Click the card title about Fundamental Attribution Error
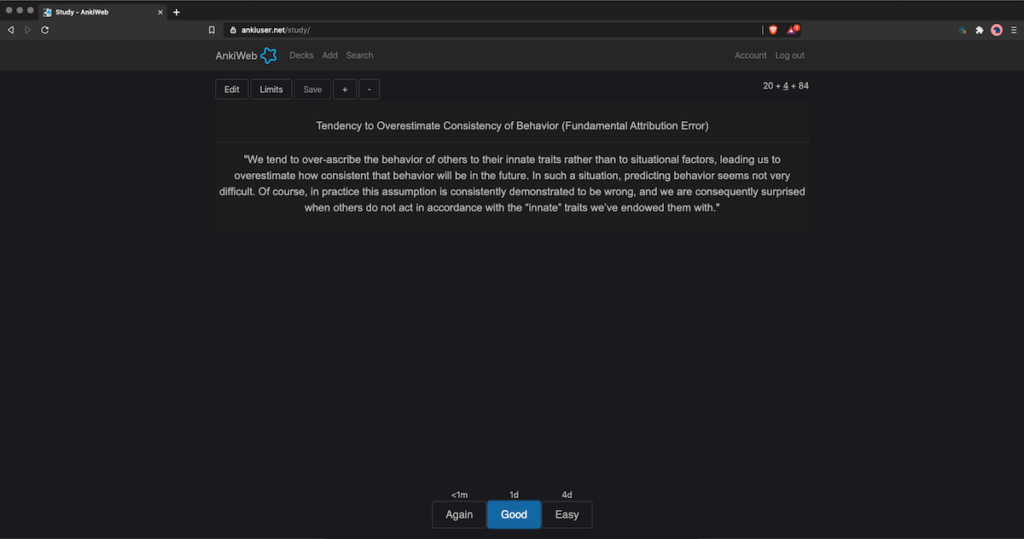Image resolution: width=1024 pixels, height=539 pixels. coord(512,126)
